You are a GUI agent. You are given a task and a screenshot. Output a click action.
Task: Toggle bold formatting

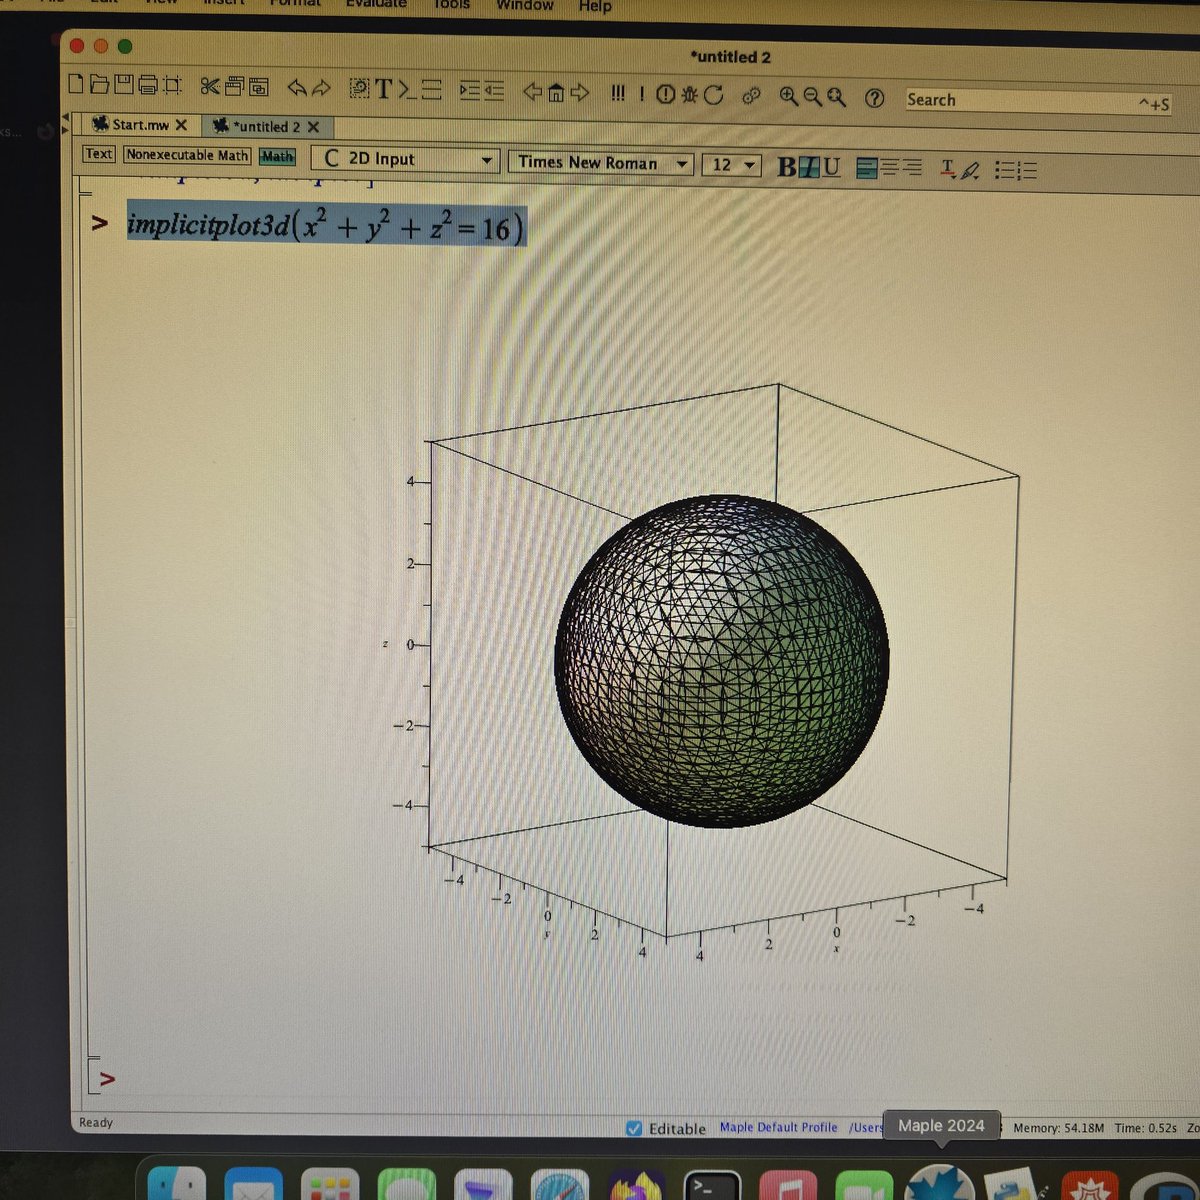pyautogui.click(x=787, y=167)
